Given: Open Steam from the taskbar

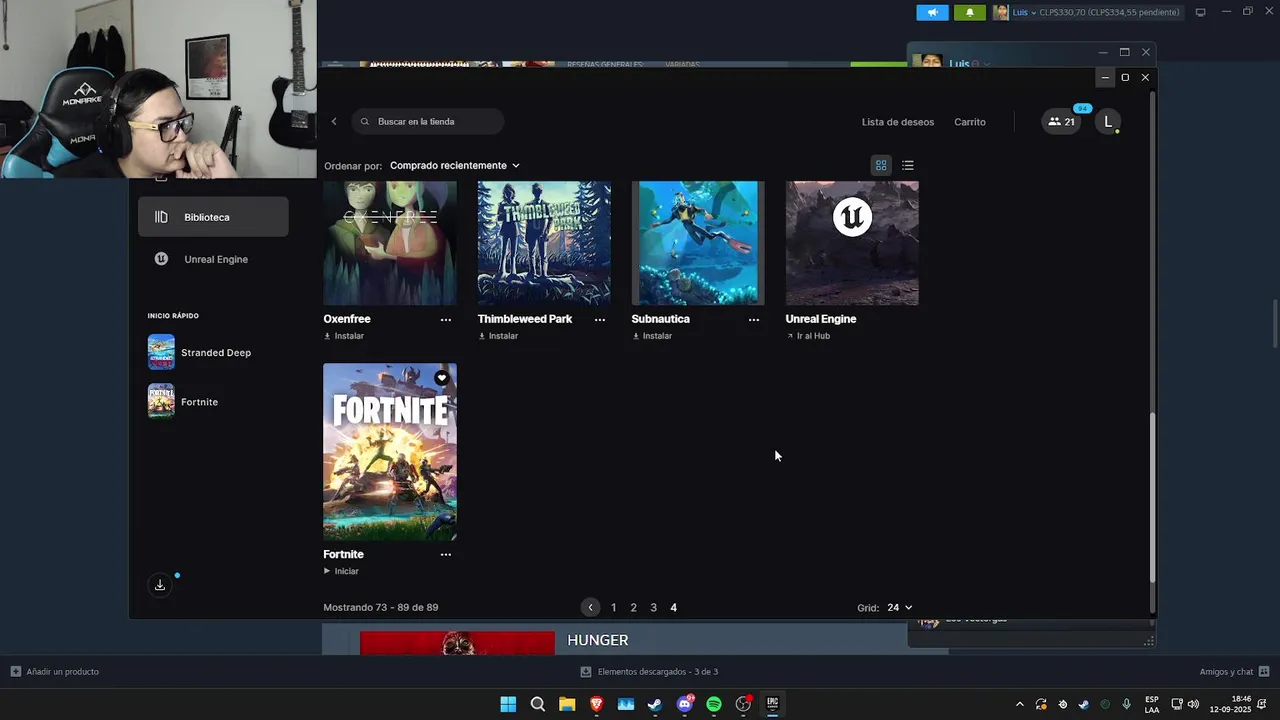Looking at the screenshot, I should (x=655, y=704).
